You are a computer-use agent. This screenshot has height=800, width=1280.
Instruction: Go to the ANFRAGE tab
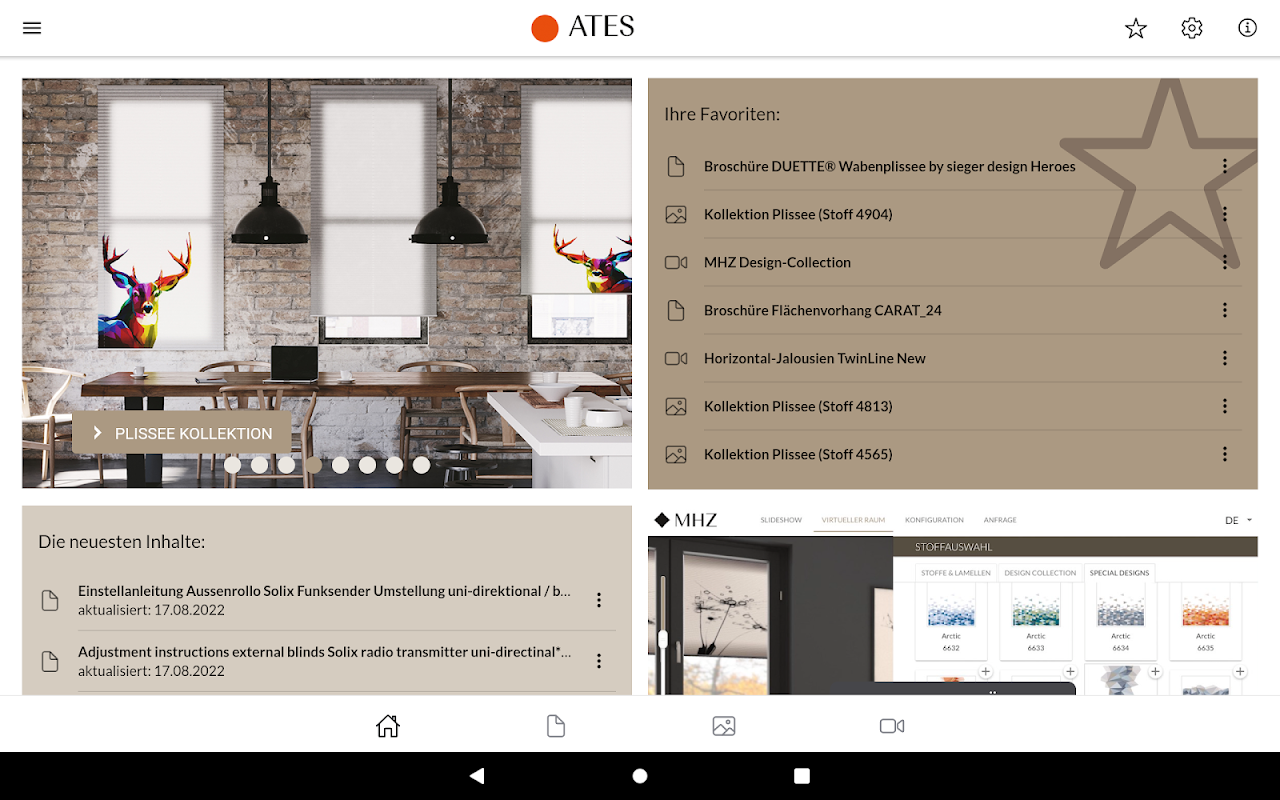(x=1000, y=521)
